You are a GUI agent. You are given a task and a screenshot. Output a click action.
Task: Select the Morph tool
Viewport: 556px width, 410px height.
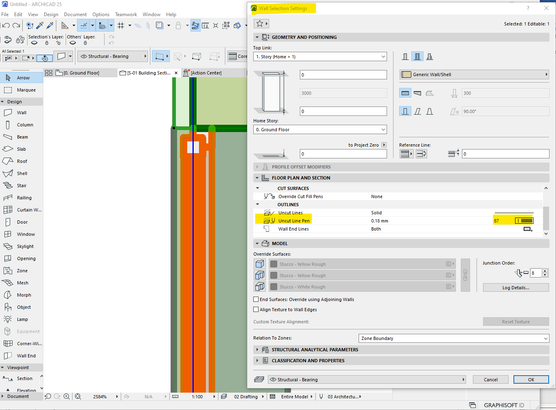pos(21,295)
